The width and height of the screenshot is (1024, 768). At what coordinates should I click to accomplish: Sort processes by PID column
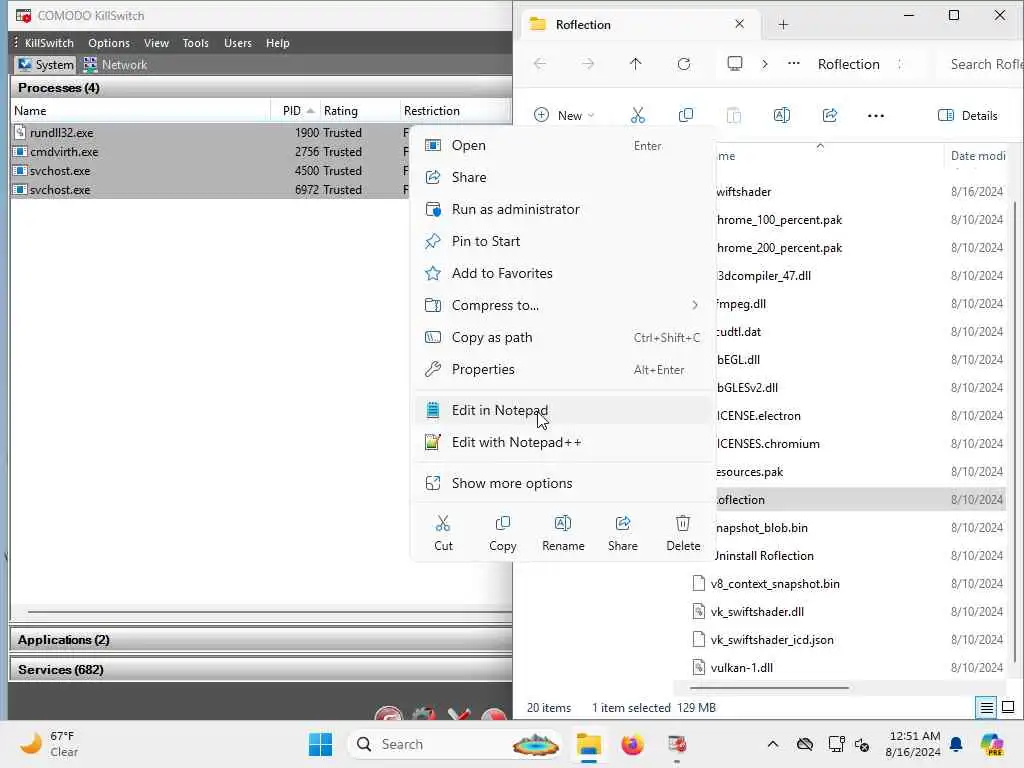pyautogui.click(x=296, y=110)
